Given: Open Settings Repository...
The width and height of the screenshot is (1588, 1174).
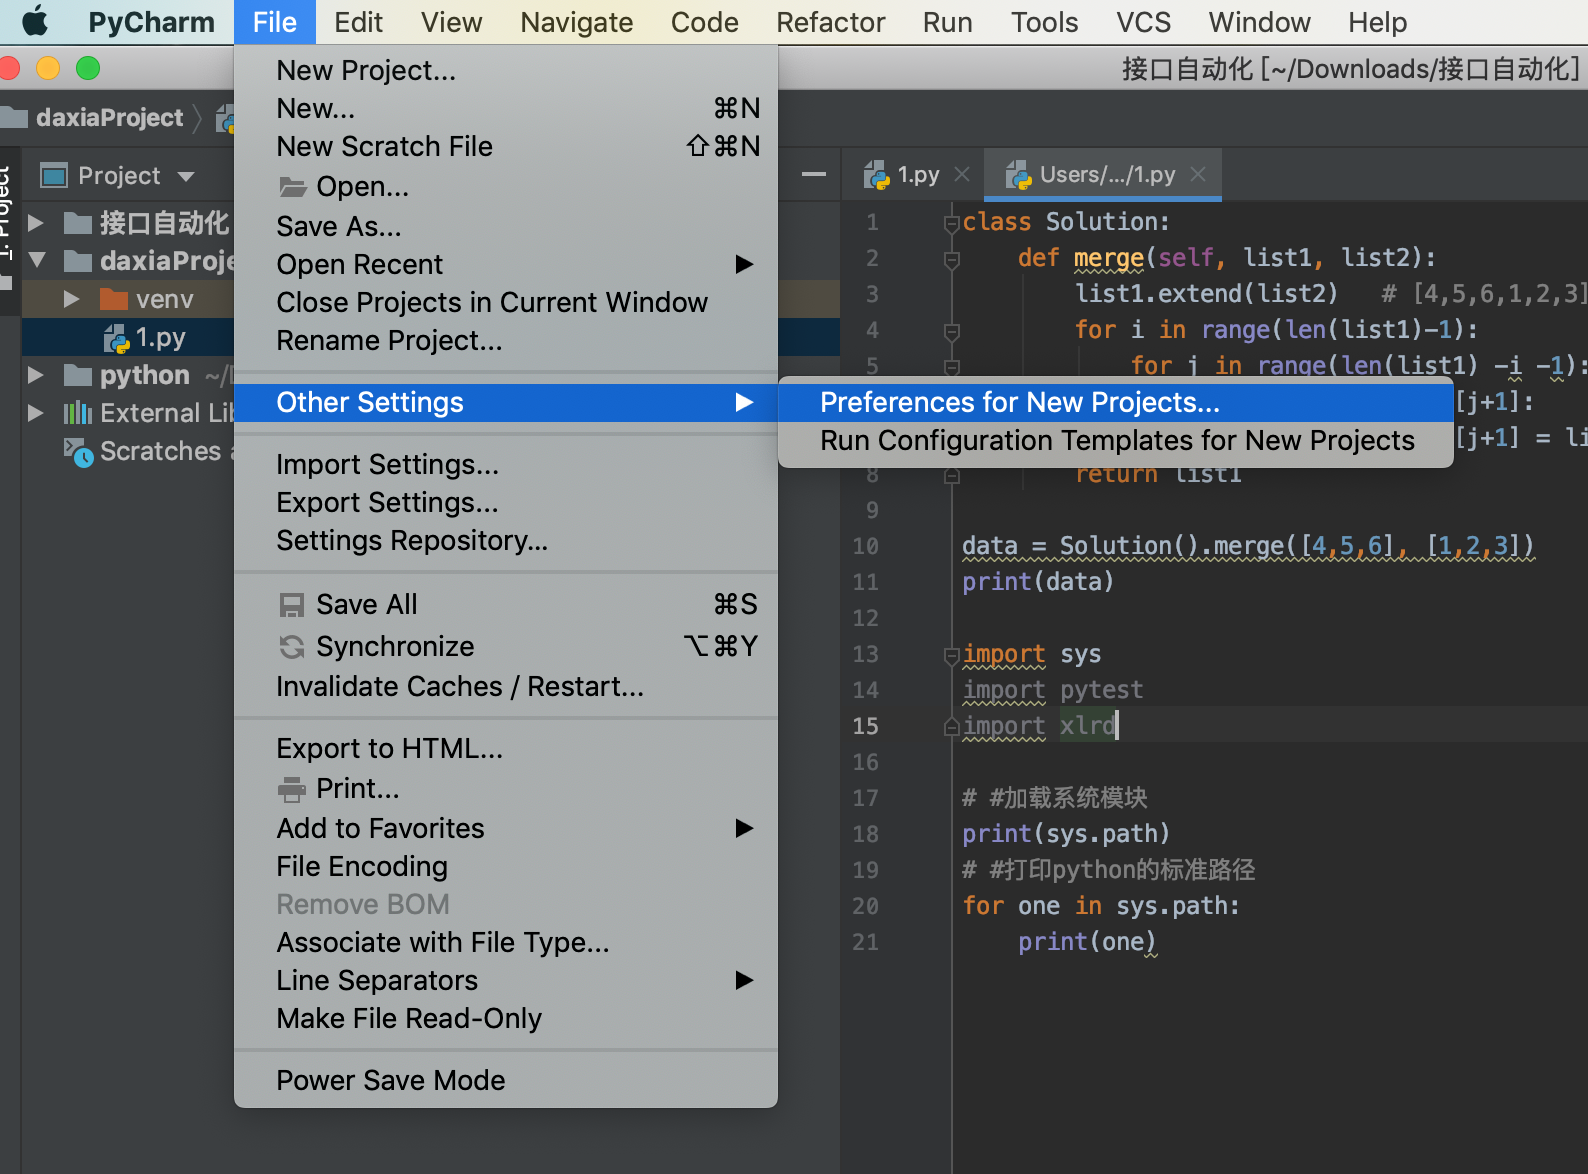Looking at the screenshot, I should click(506, 541).
